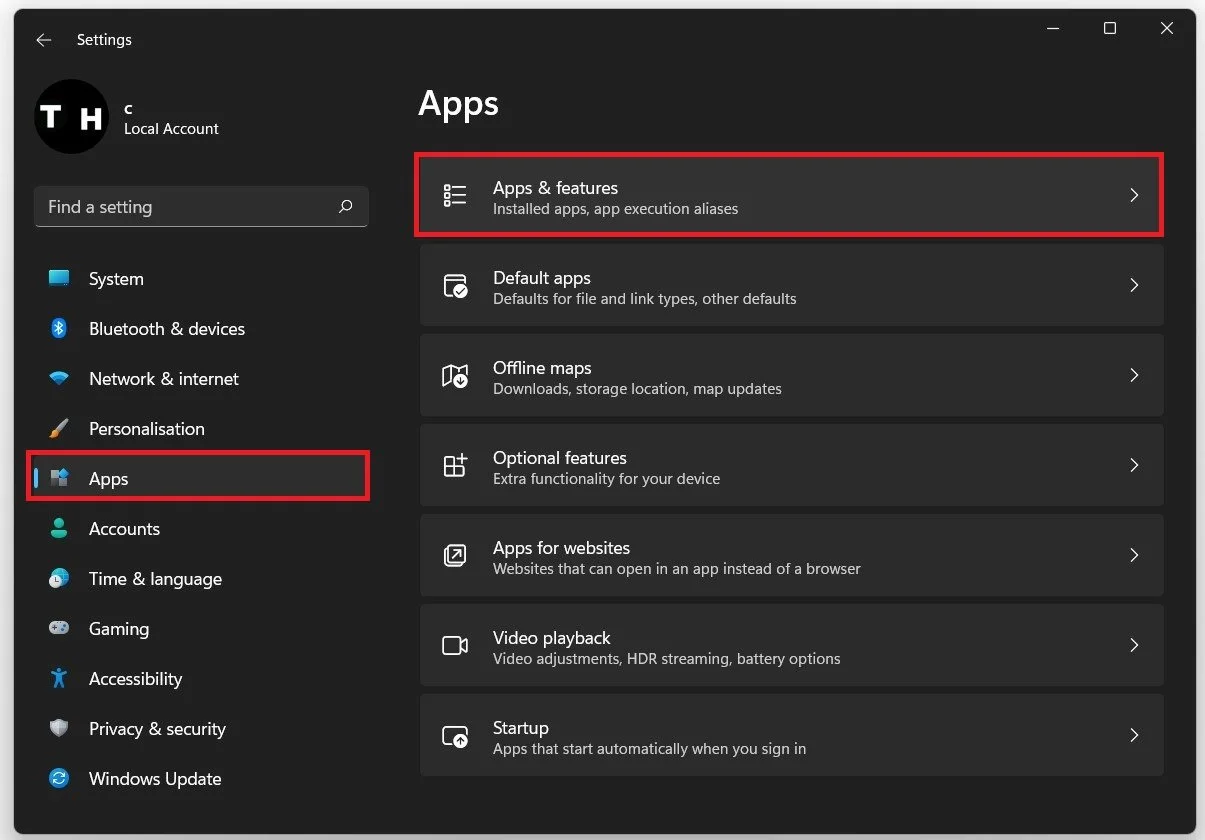Open Optional features title
The height and width of the screenshot is (840, 1205).
(x=560, y=458)
